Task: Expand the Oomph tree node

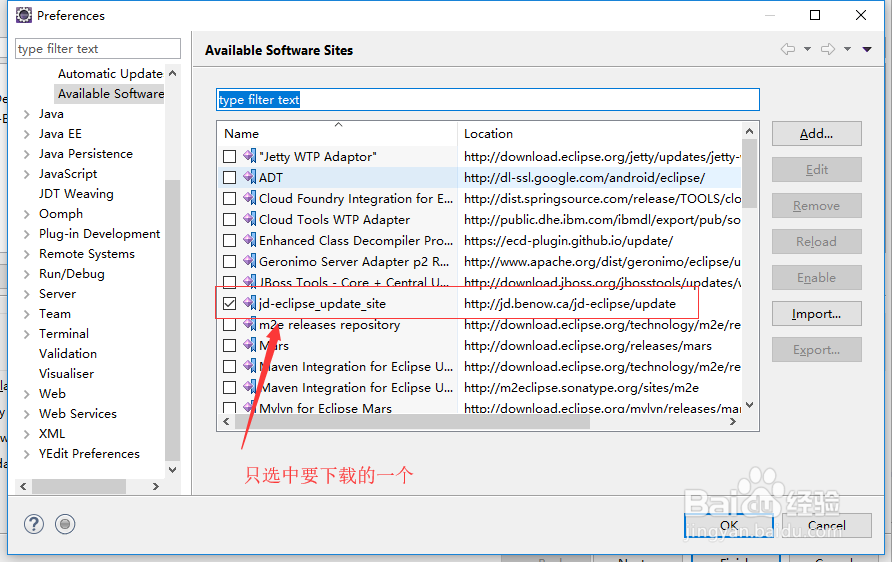Action: click(26, 214)
